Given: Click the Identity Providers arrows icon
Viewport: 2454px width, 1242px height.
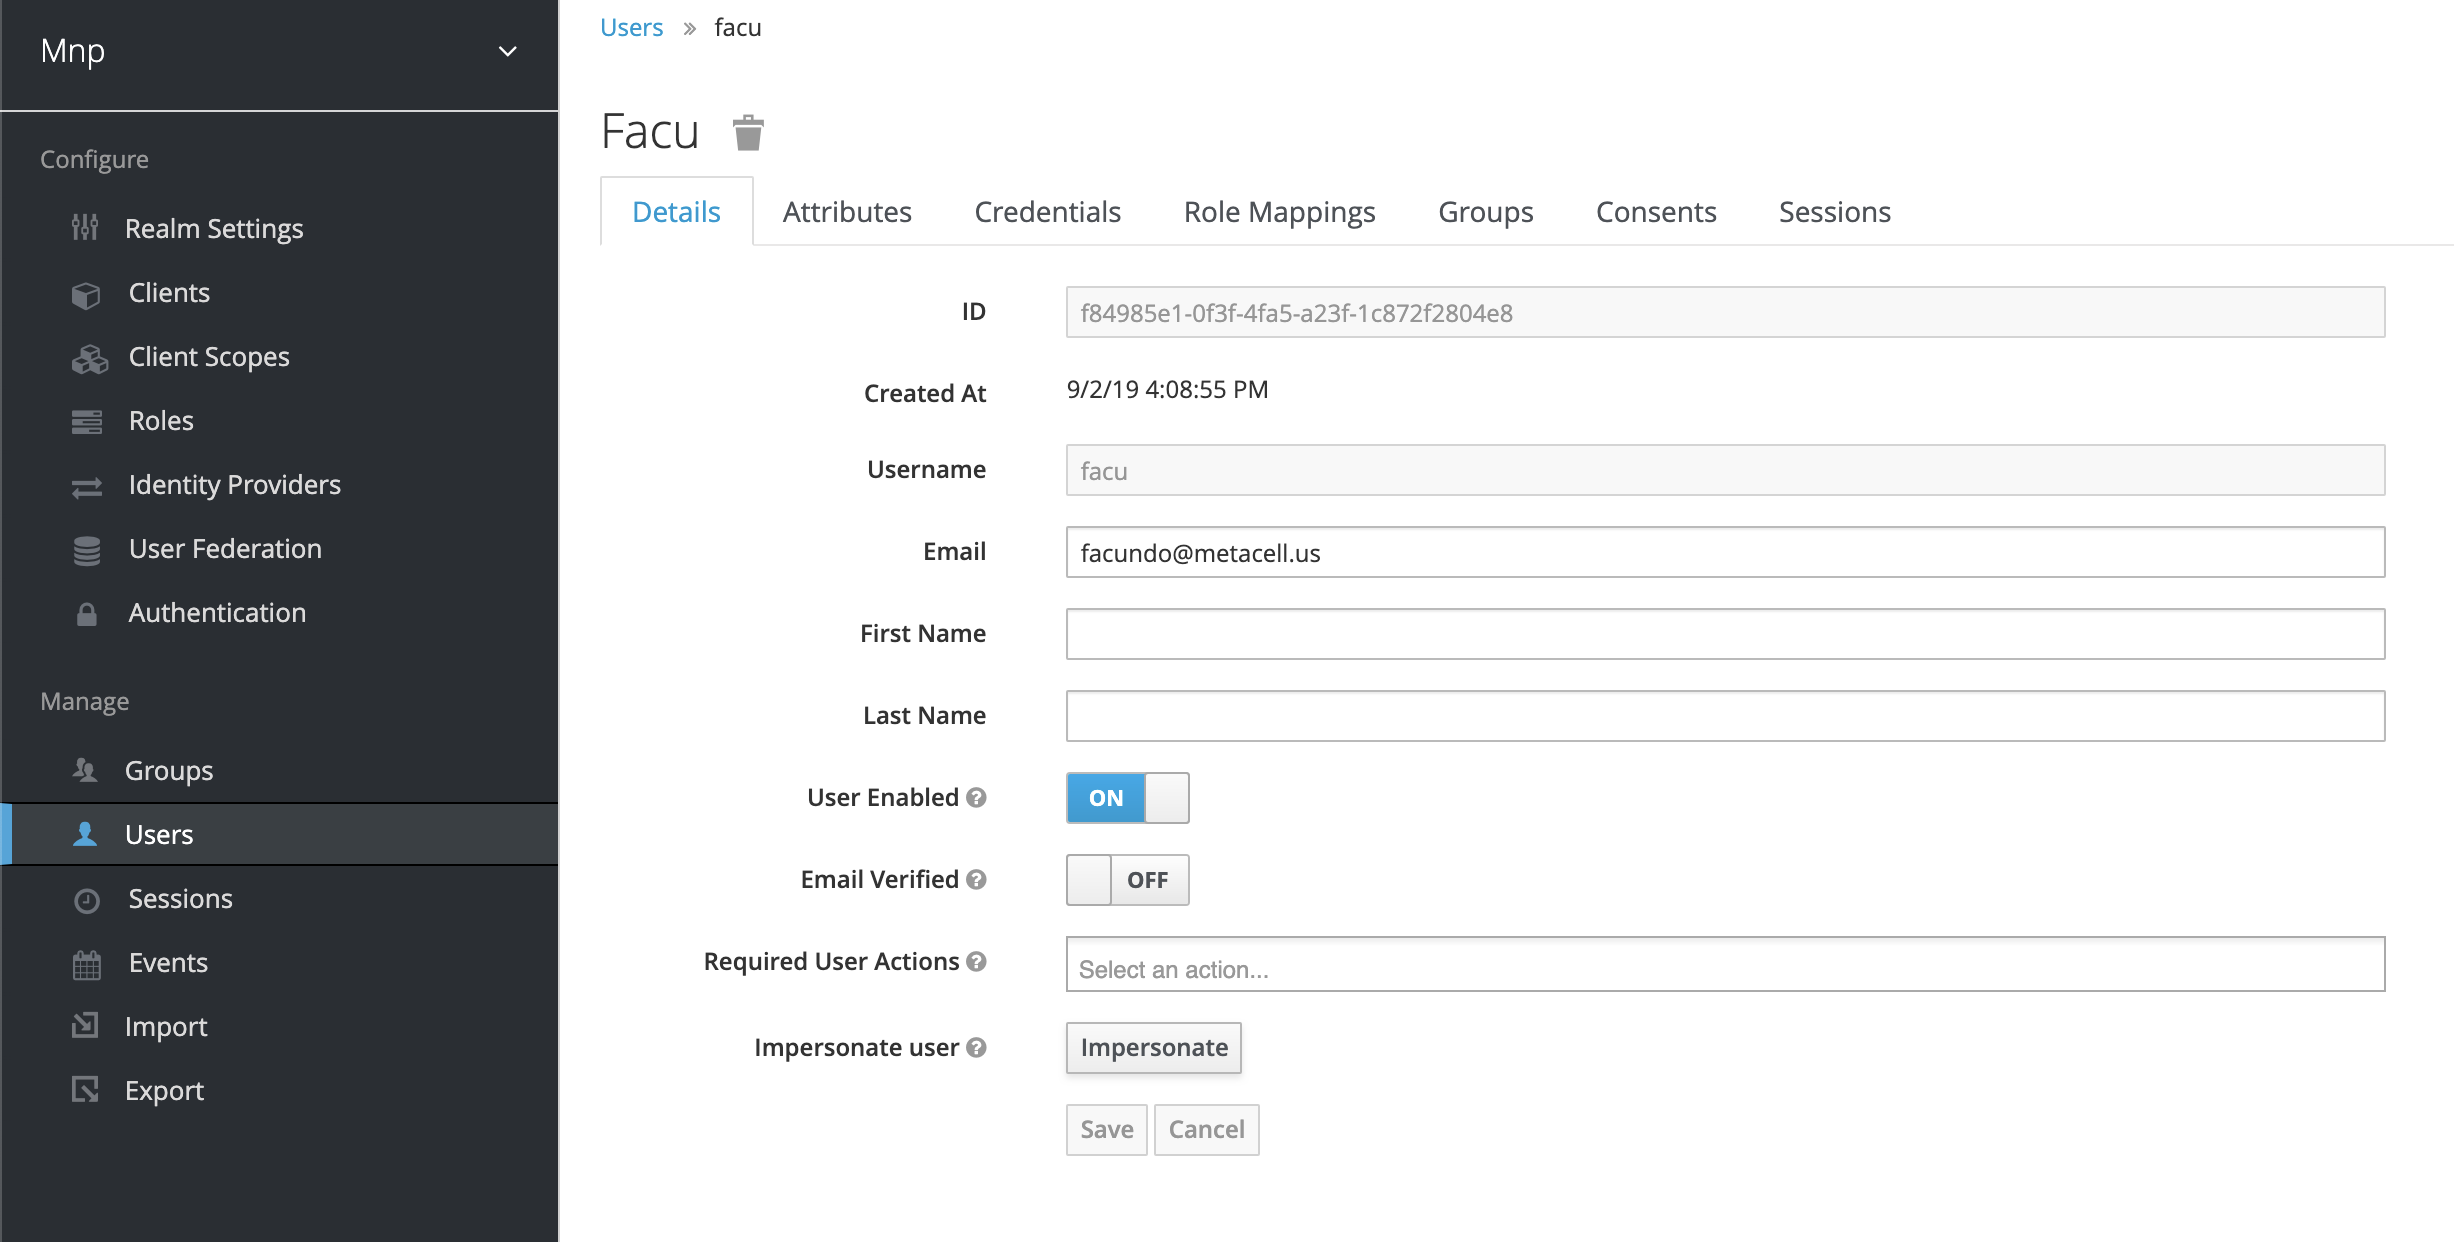Looking at the screenshot, I should point(87,486).
